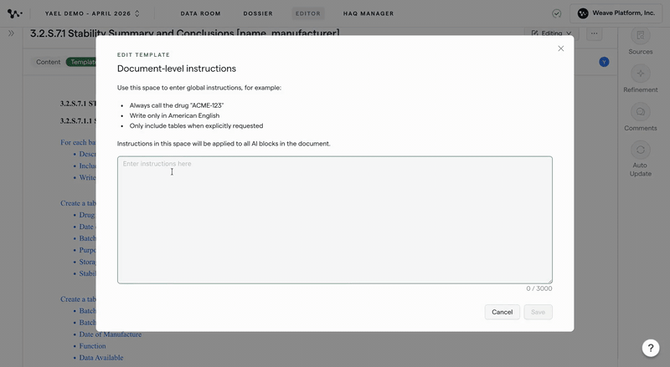The height and width of the screenshot is (367, 670).
Task: Click the Auto Update icon
Action: 640,150
